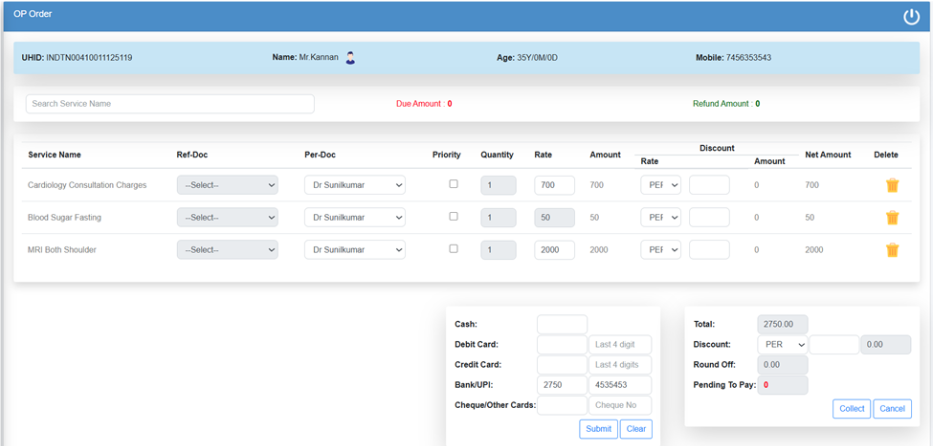This screenshot has height=446, width=936.
Task: Click the Search Service Name field
Action: (170, 104)
